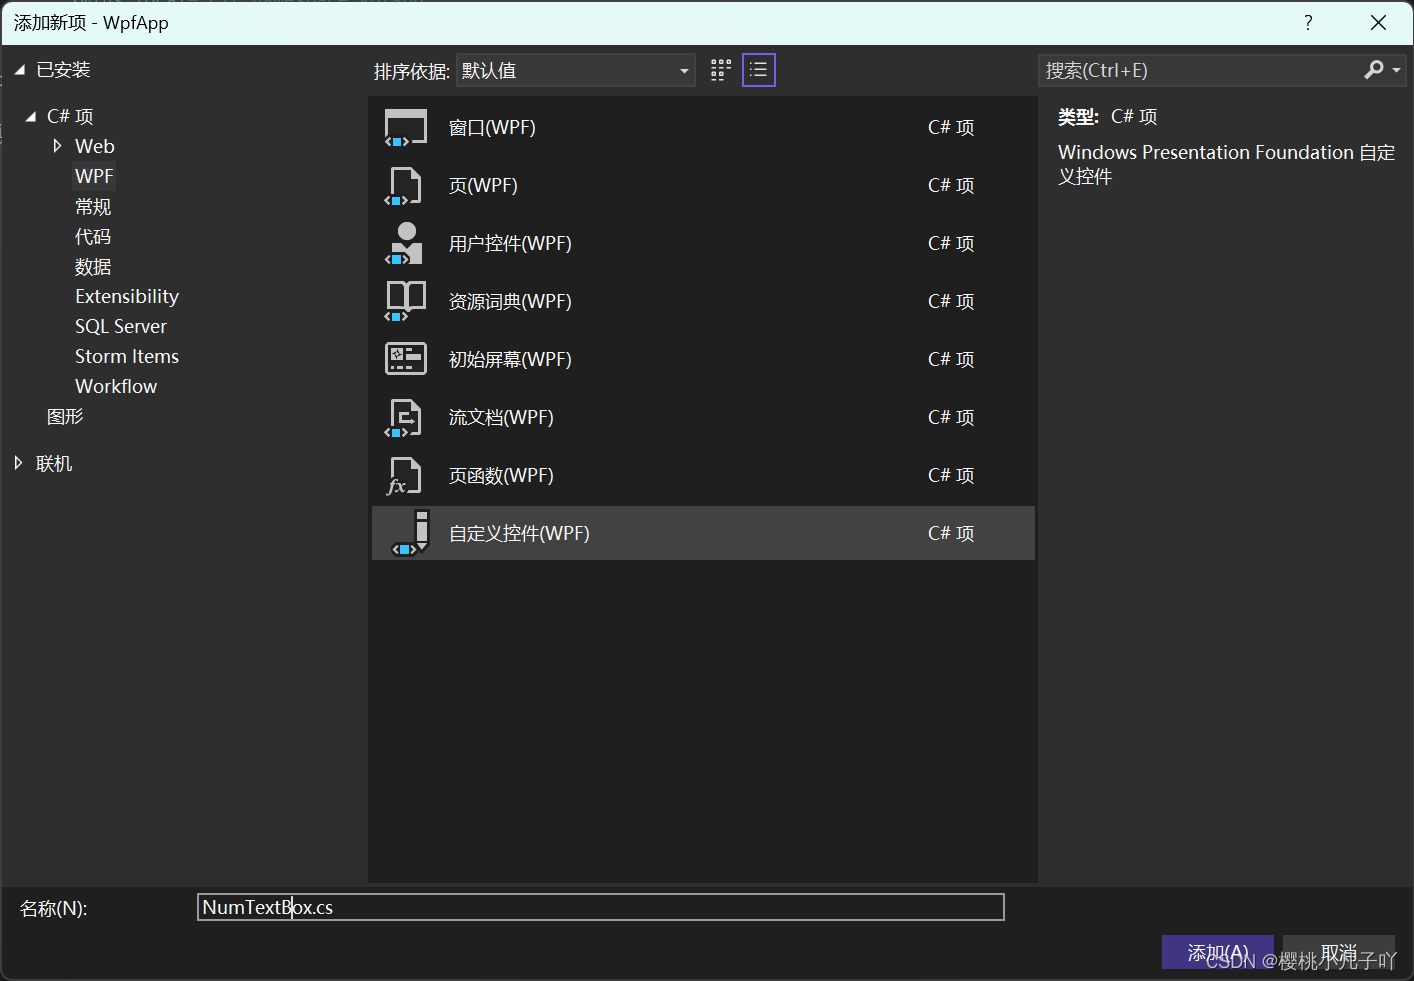Choose the 用户控件(WPF) template icon
This screenshot has height=981, width=1414.
(404, 243)
